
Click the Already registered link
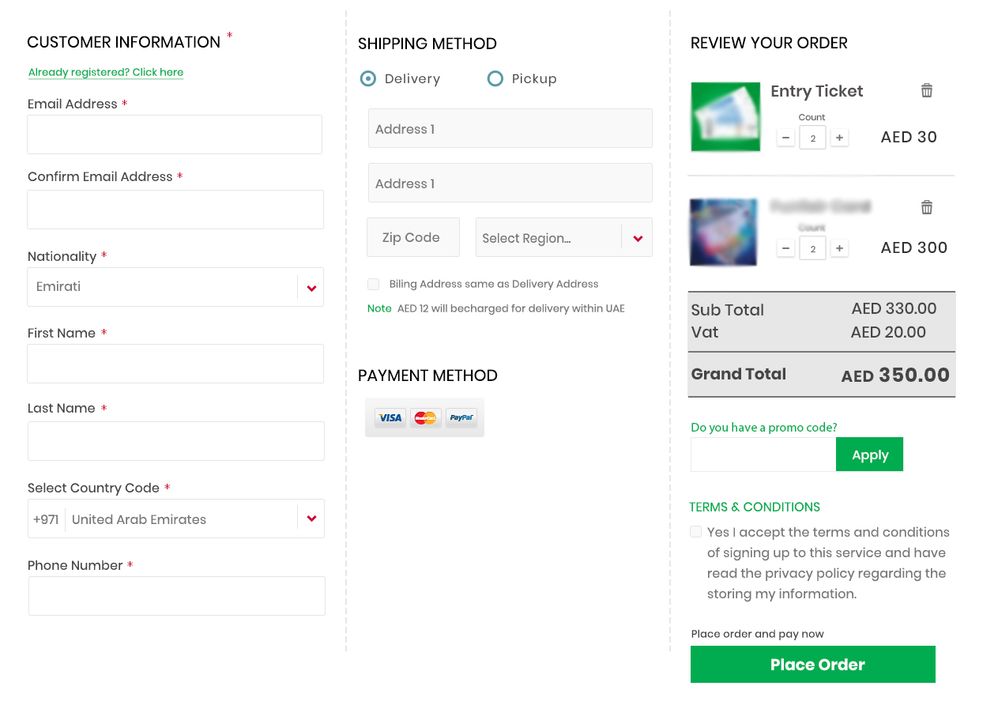106,72
